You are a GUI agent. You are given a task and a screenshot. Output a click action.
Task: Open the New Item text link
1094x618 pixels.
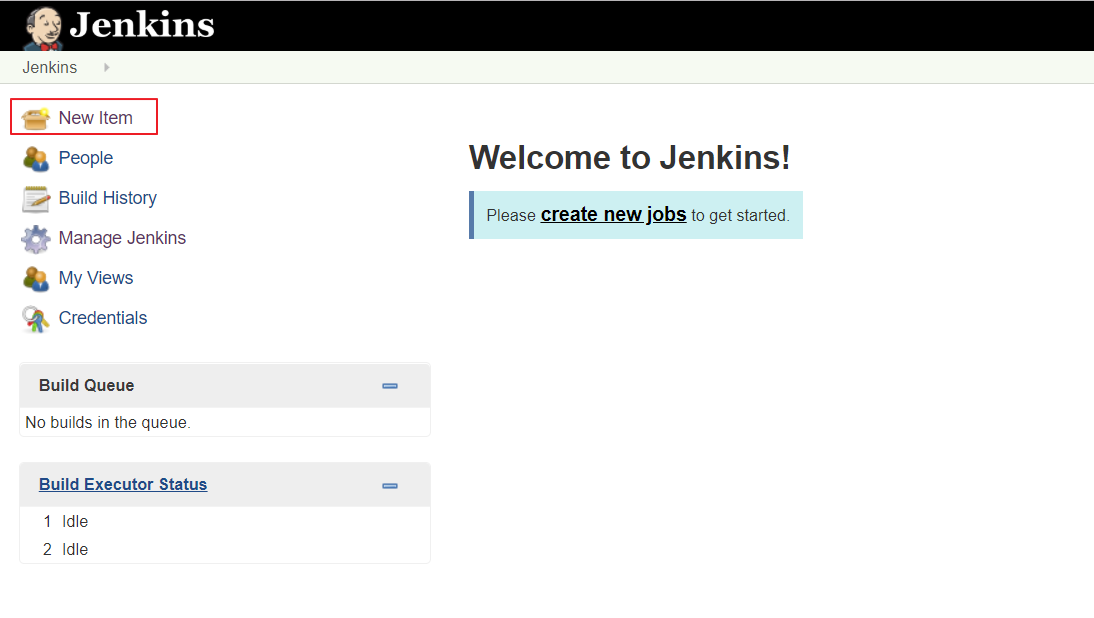95,118
